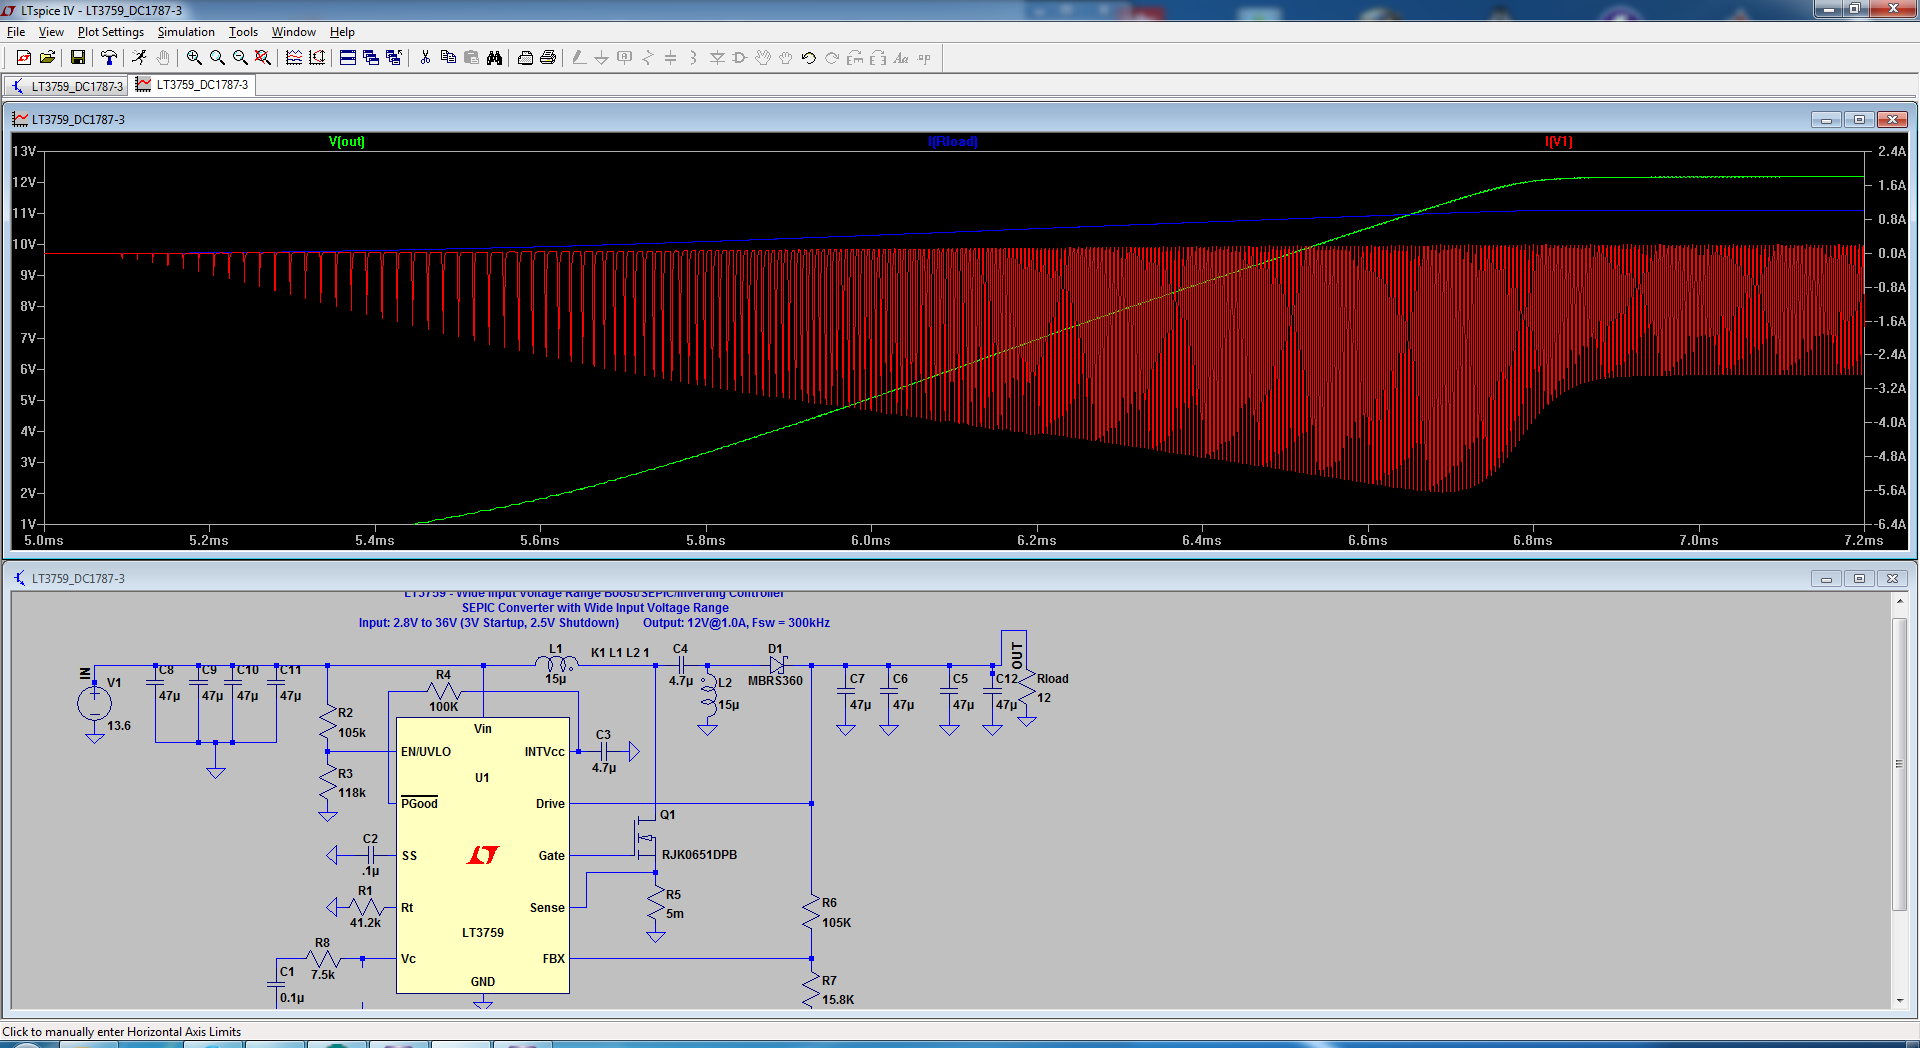This screenshot has height=1048, width=1920.
Task: Click Zoom Full Extents icon
Action: click(263, 58)
